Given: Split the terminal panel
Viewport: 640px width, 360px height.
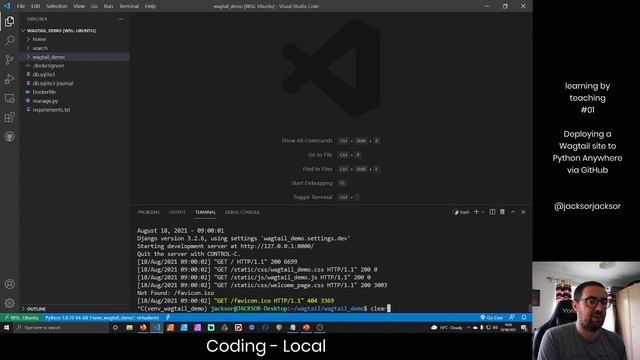Looking at the screenshot, I should [x=492, y=212].
